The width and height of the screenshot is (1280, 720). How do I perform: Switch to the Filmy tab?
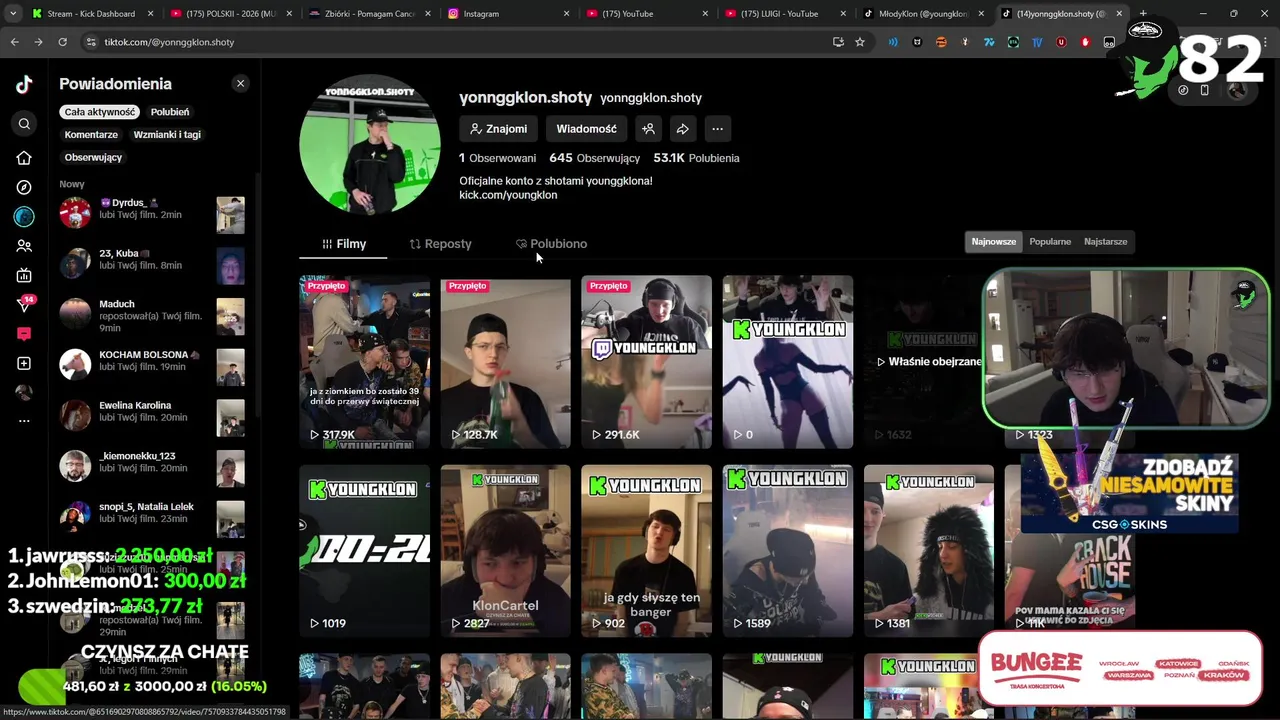click(x=343, y=244)
